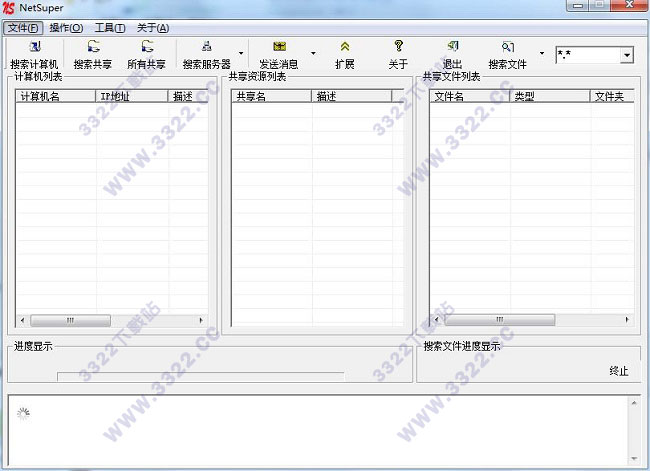Click the right scroll arrow in shared file list
The image size is (650, 471).
coord(627,320)
